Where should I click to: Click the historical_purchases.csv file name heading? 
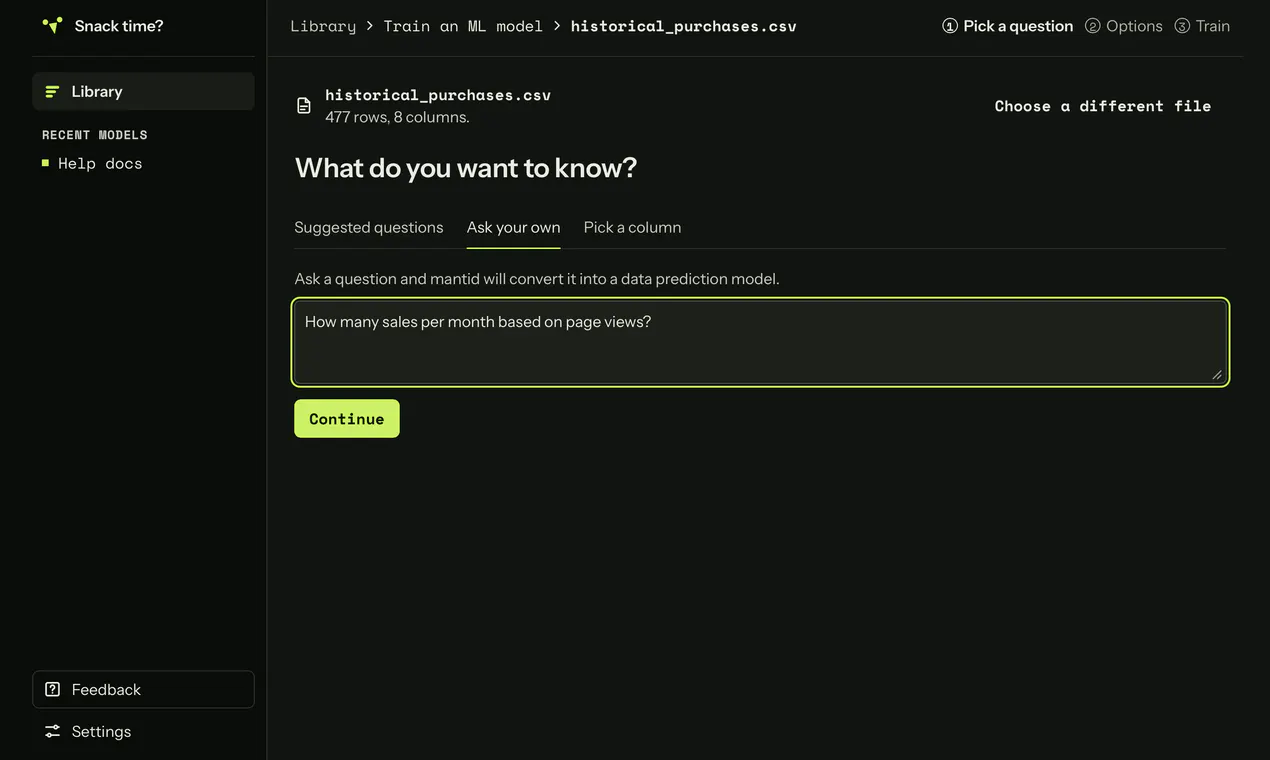(438, 95)
